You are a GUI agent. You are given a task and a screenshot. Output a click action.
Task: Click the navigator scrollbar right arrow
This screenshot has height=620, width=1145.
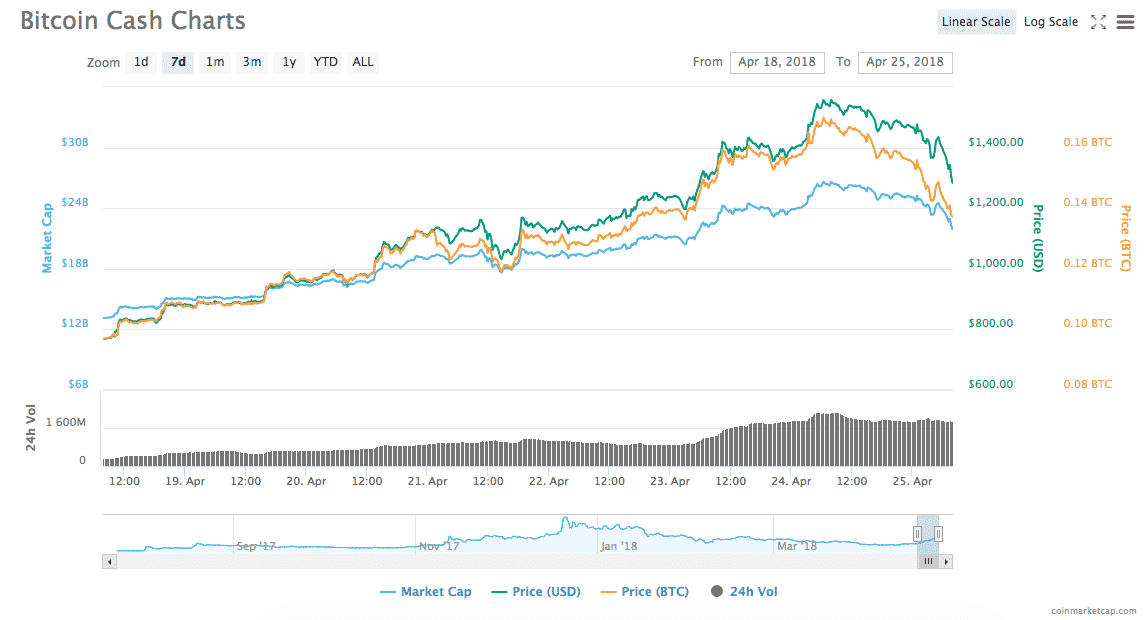click(946, 562)
